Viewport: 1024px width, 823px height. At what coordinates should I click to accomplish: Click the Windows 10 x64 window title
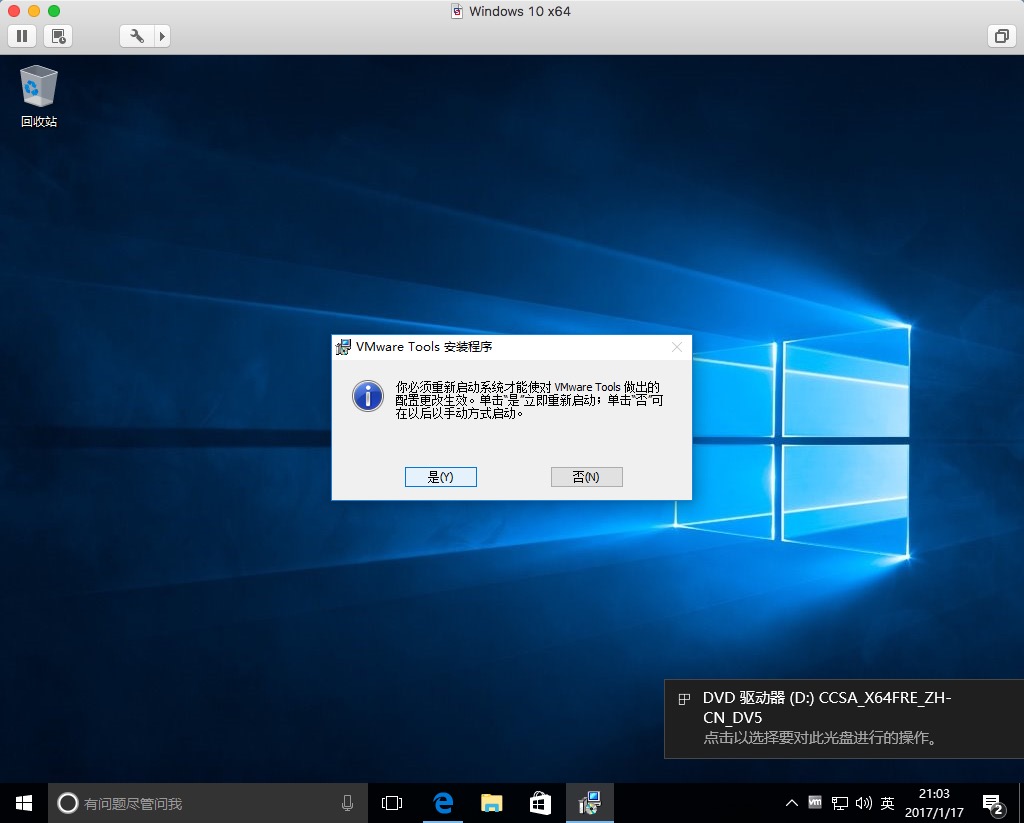tap(520, 11)
